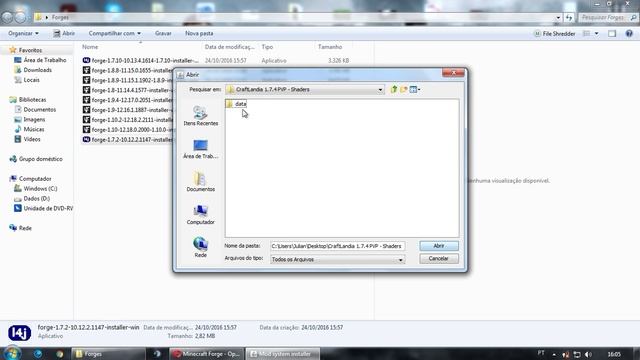This screenshot has width=640, height=360.
Task: Toggle the Explorer preview pane icon
Action: pyautogui.click(x=612, y=34)
